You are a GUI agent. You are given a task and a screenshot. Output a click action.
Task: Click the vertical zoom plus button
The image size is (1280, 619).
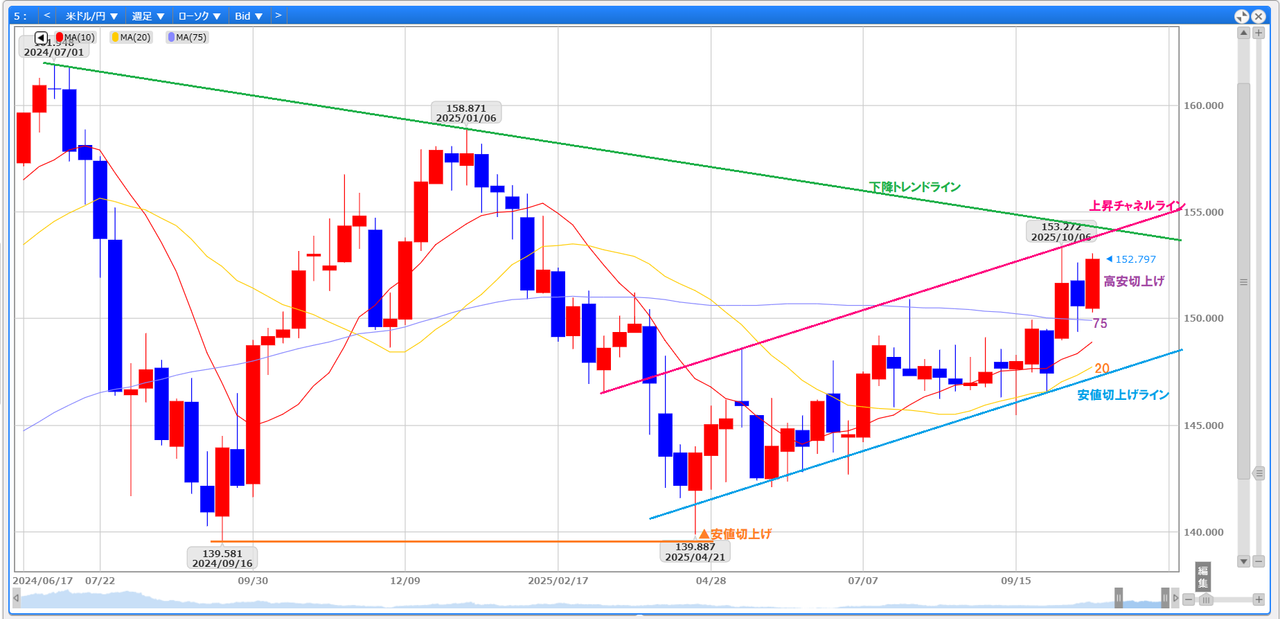coord(1257,33)
